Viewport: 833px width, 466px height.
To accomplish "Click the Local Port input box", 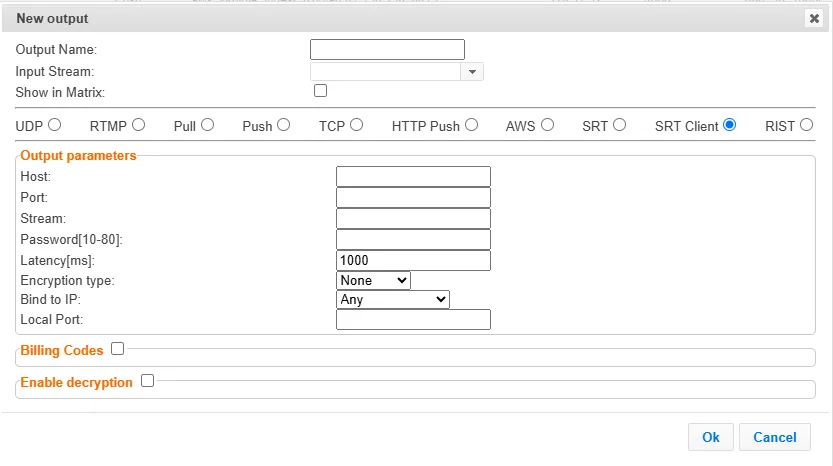I will 413,320.
